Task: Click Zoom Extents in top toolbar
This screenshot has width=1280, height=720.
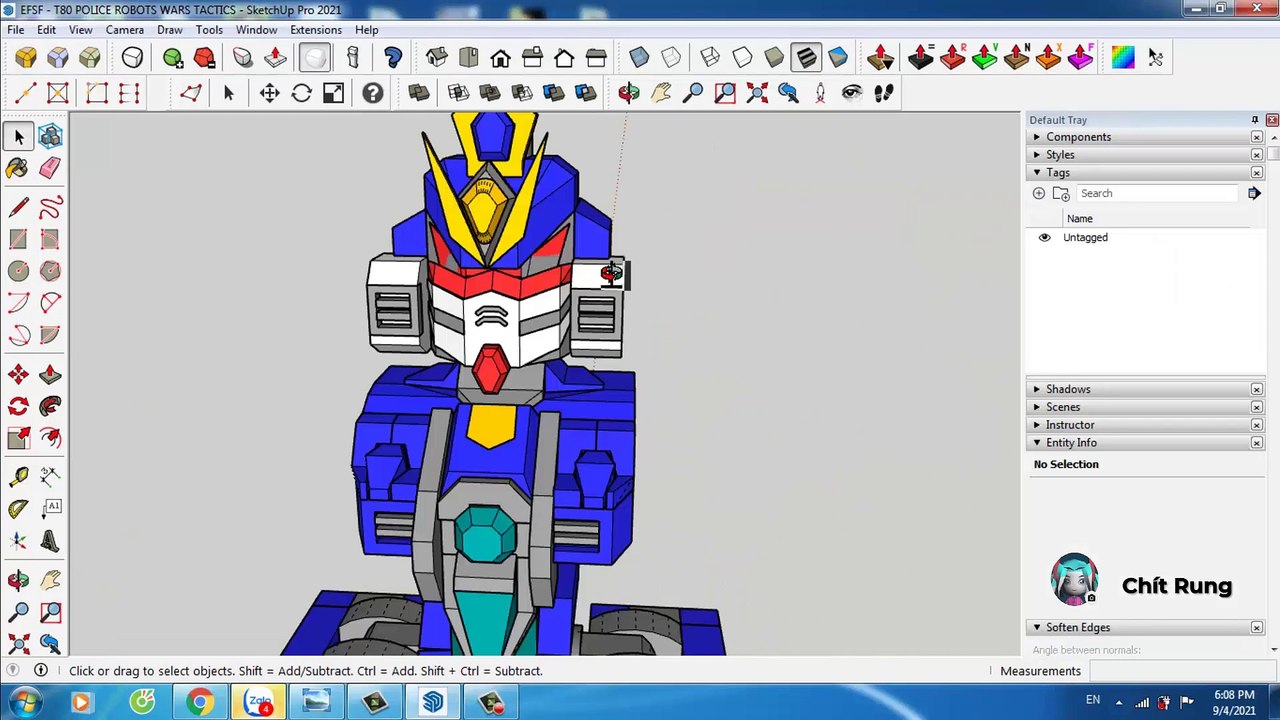Action: [757, 93]
